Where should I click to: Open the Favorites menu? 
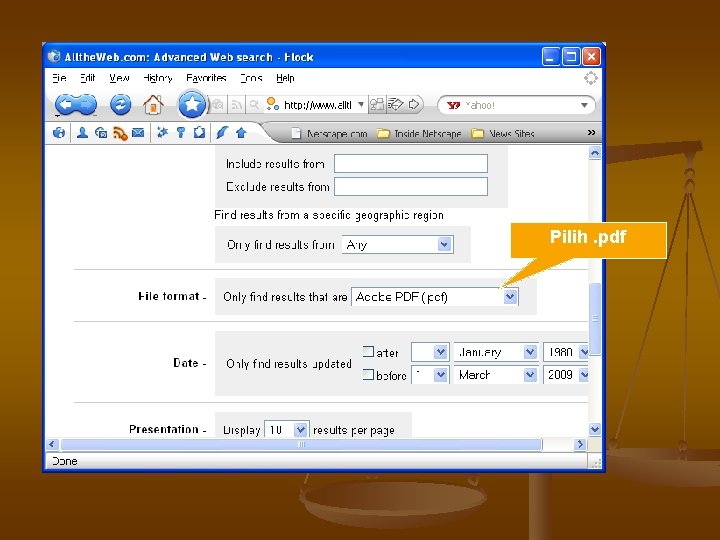[x=206, y=78]
